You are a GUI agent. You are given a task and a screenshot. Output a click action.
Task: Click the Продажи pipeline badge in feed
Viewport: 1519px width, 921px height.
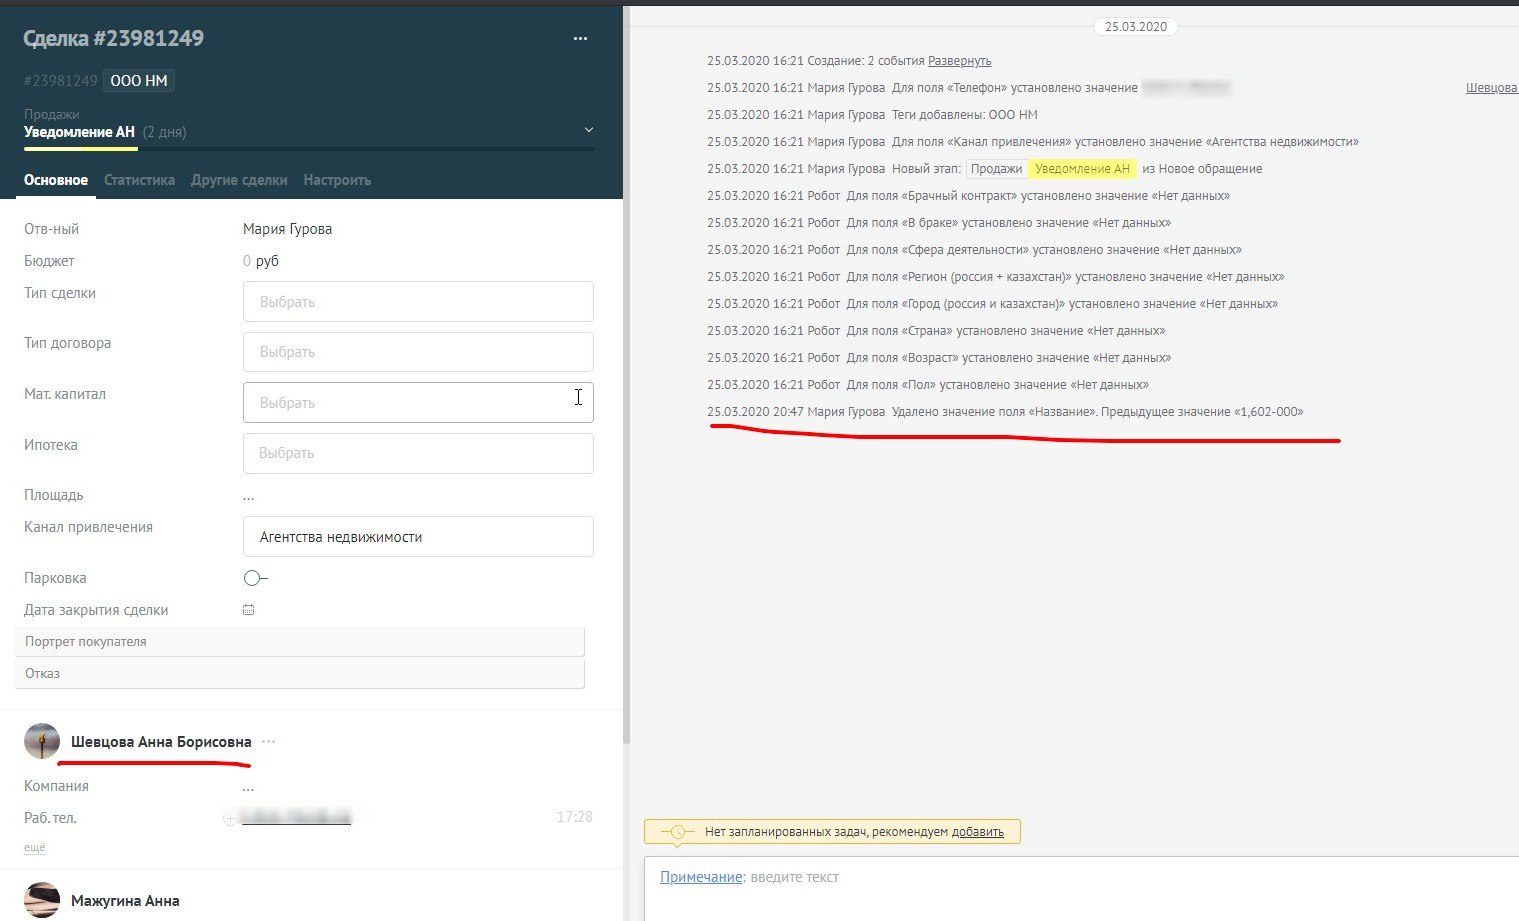(x=996, y=169)
